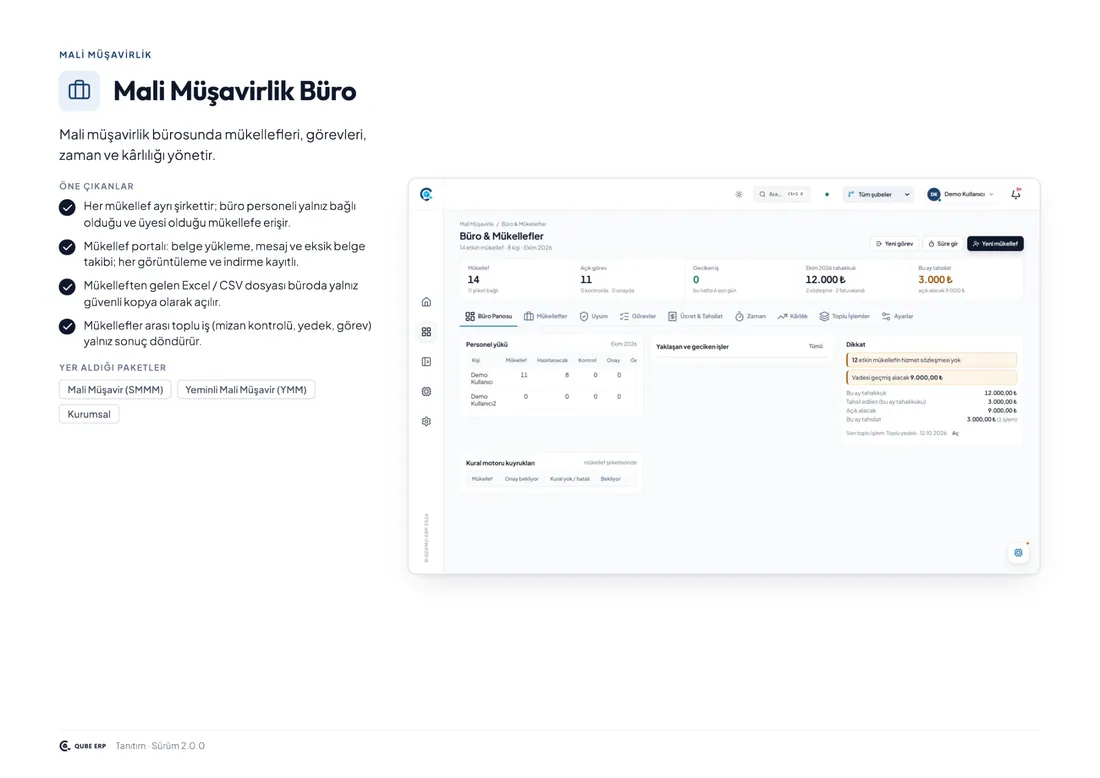Switch to the Görevler tab
The height and width of the screenshot is (778, 1100).
pos(638,316)
